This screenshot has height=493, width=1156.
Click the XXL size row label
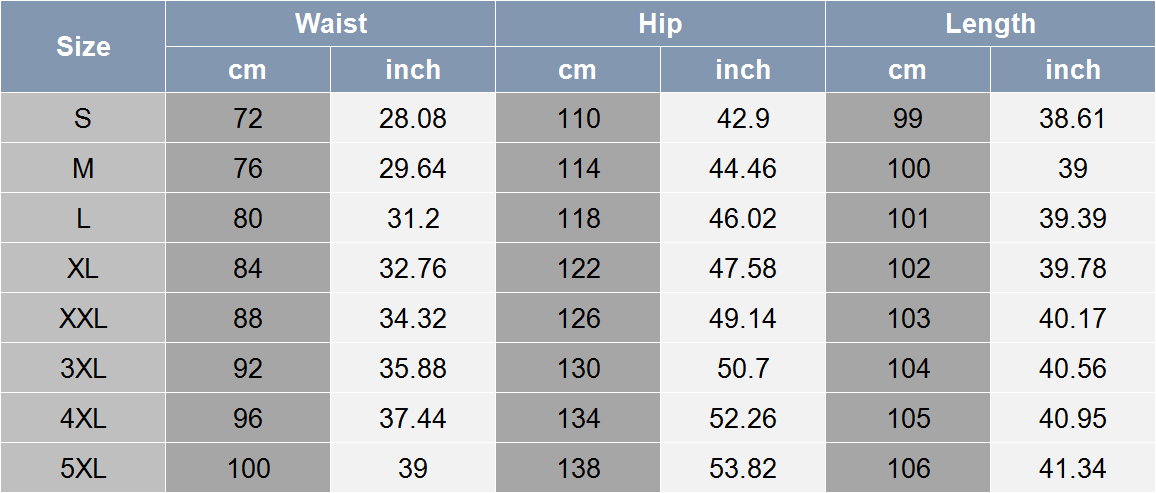pos(83,318)
